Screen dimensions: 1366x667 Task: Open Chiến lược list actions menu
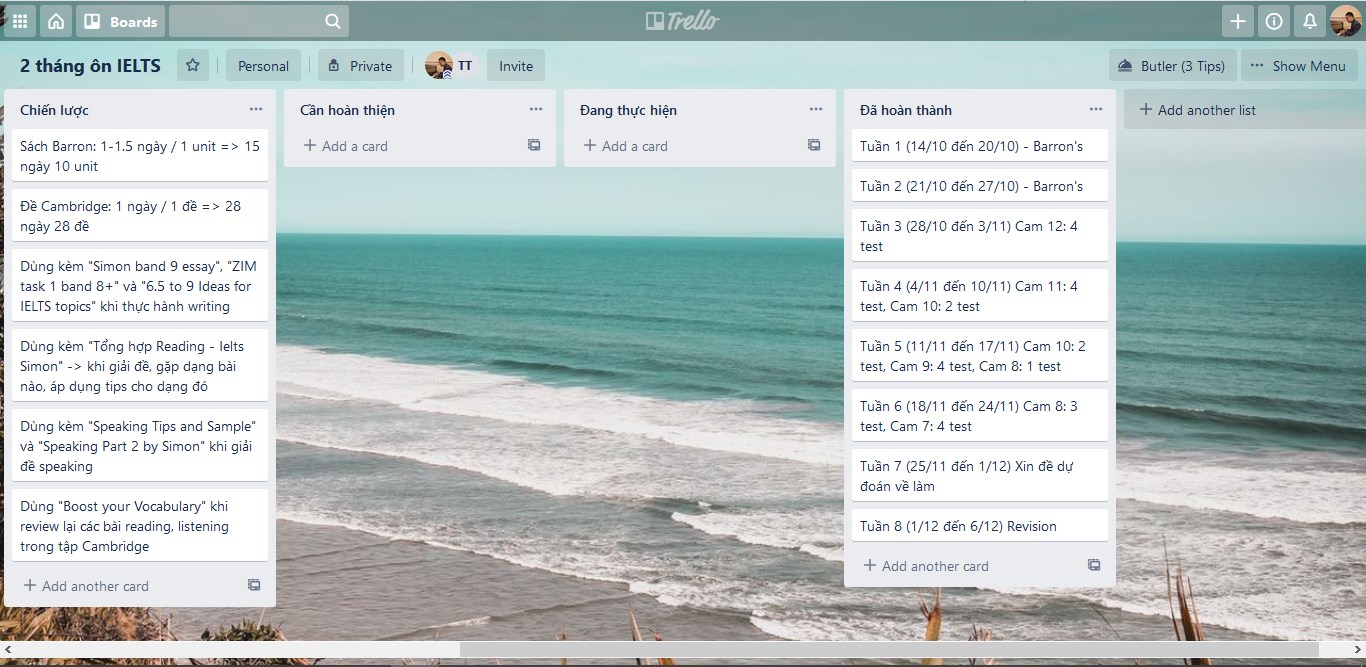tap(256, 110)
